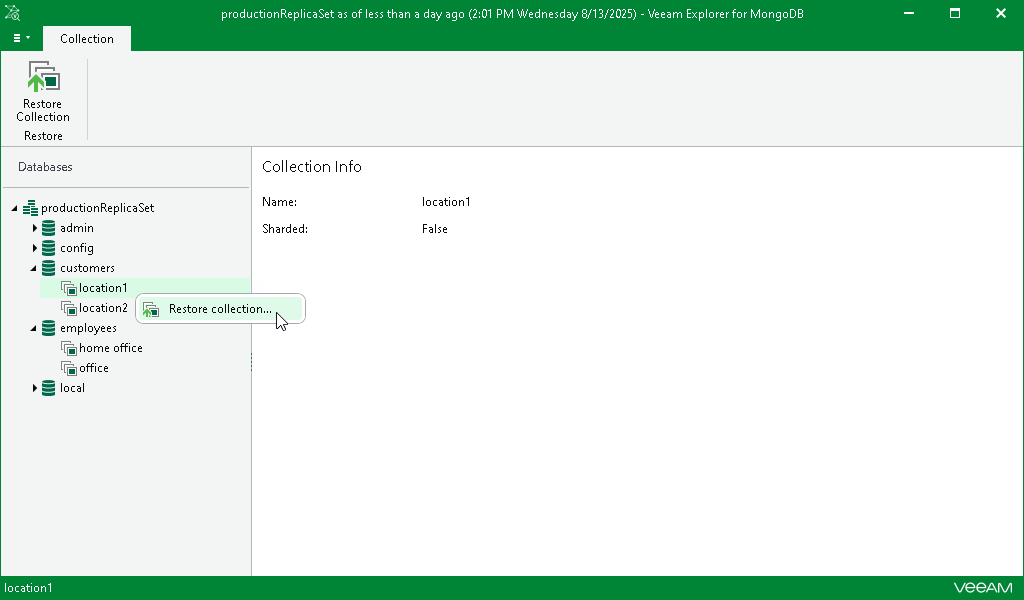Select the customers database label
The width and height of the screenshot is (1024, 600).
(87, 268)
